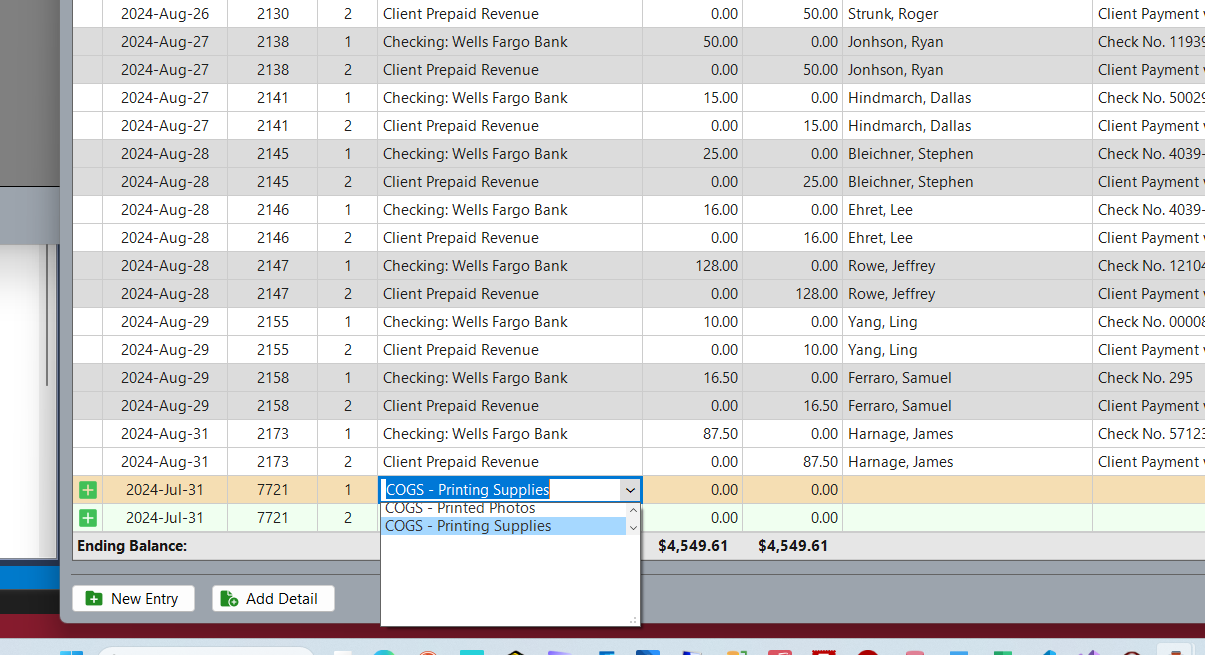This screenshot has width=1205, height=655.
Task: Select the 128.00 debit cell for Rowe, Jeffrey
Action: 692,266
